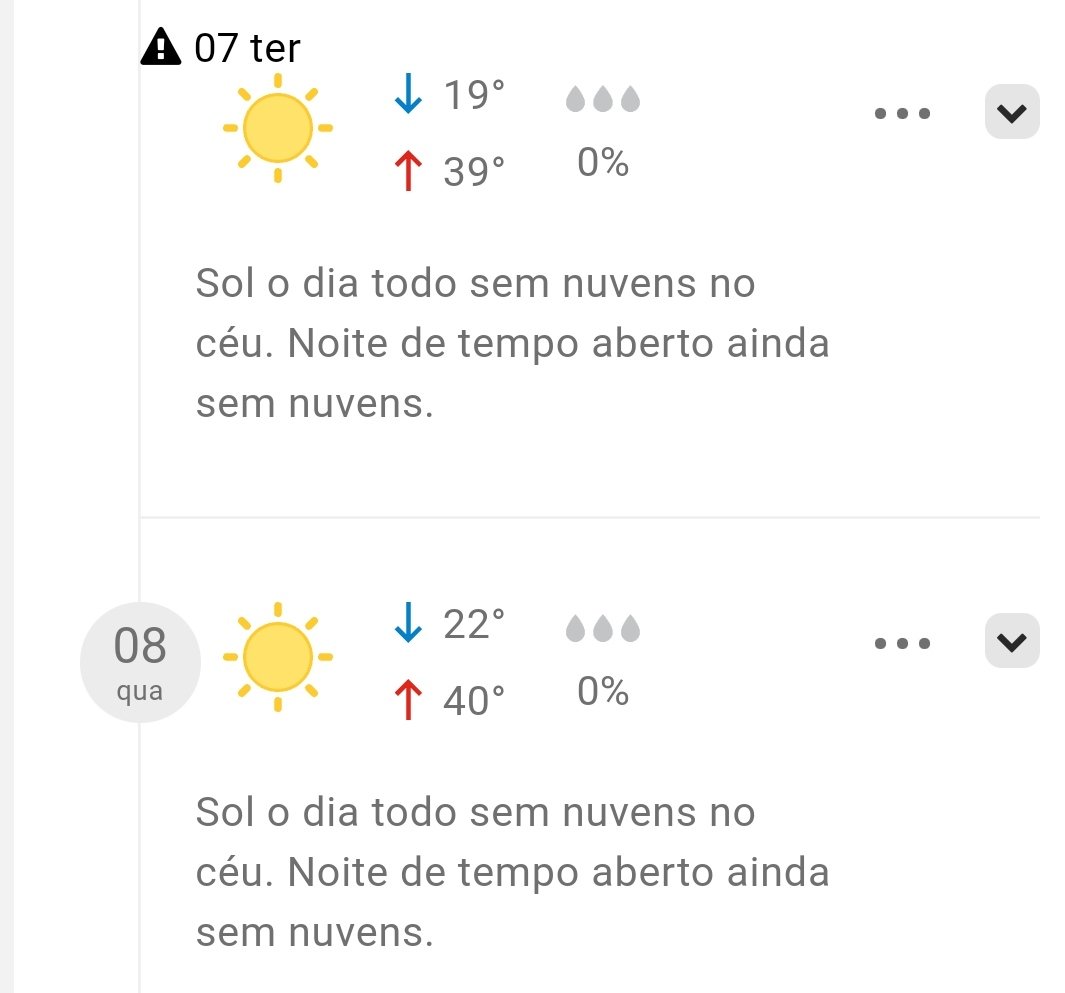Expand the 08 qua forecast details chevron
The height and width of the screenshot is (993, 1065).
(x=1012, y=641)
